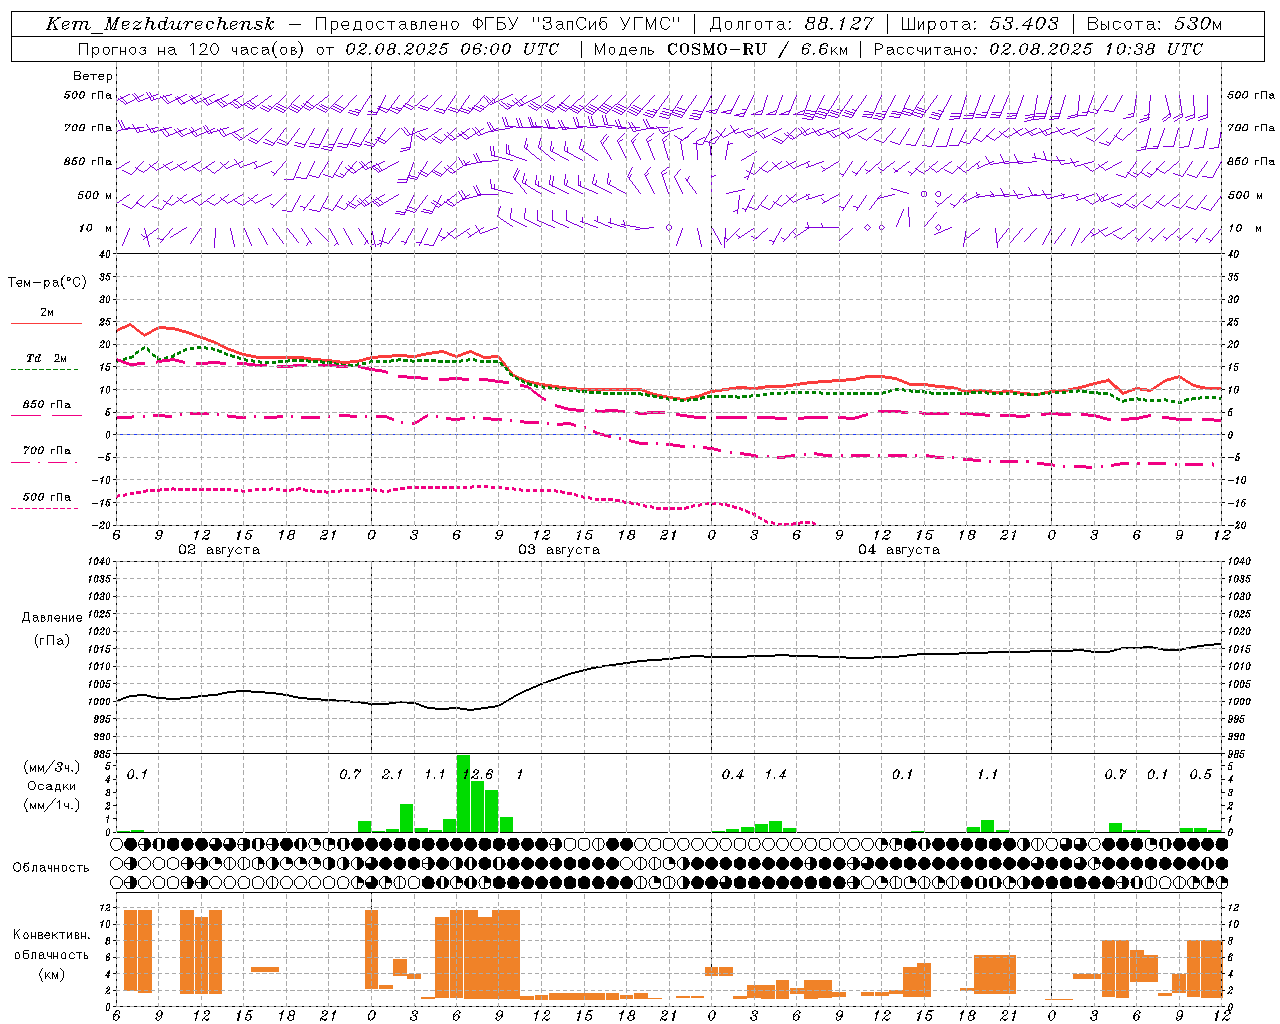This screenshot has height=1024, width=1280.
Task: Click the precipitation total 2.1
Action: coord(392,775)
